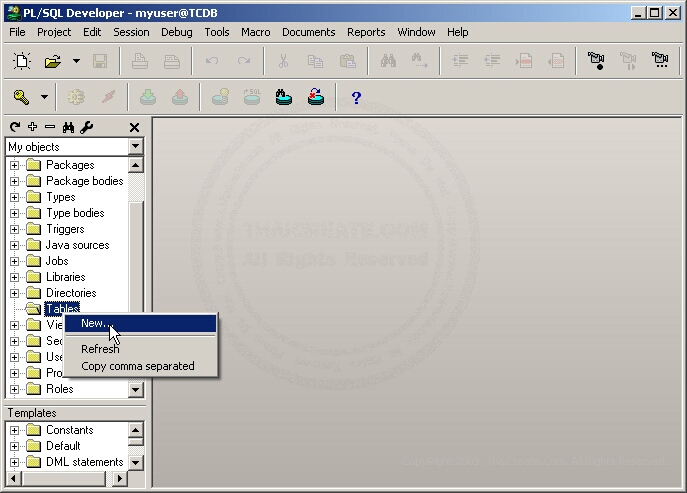The width and height of the screenshot is (687, 493).
Task: Open the My objects filter dropdown
Action: (x=135, y=147)
